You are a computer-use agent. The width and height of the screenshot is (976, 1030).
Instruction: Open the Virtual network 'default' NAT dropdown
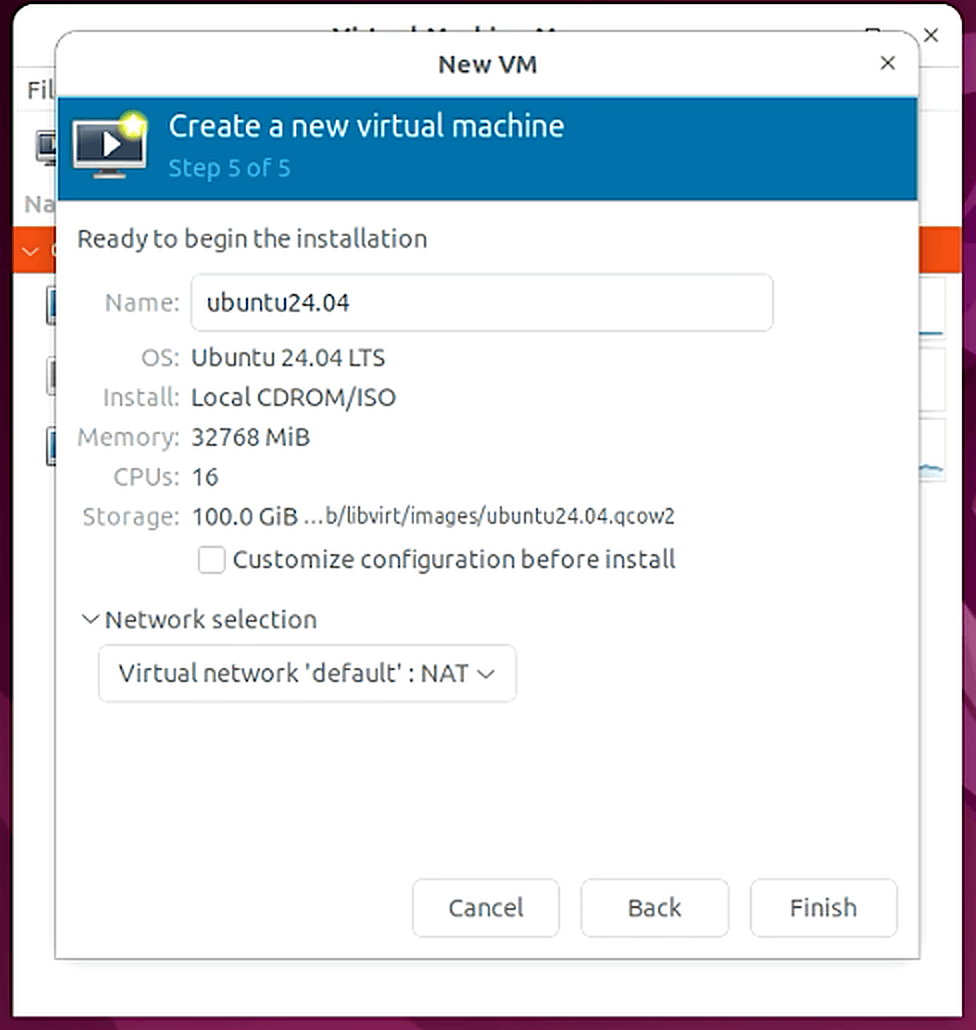tap(307, 674)
